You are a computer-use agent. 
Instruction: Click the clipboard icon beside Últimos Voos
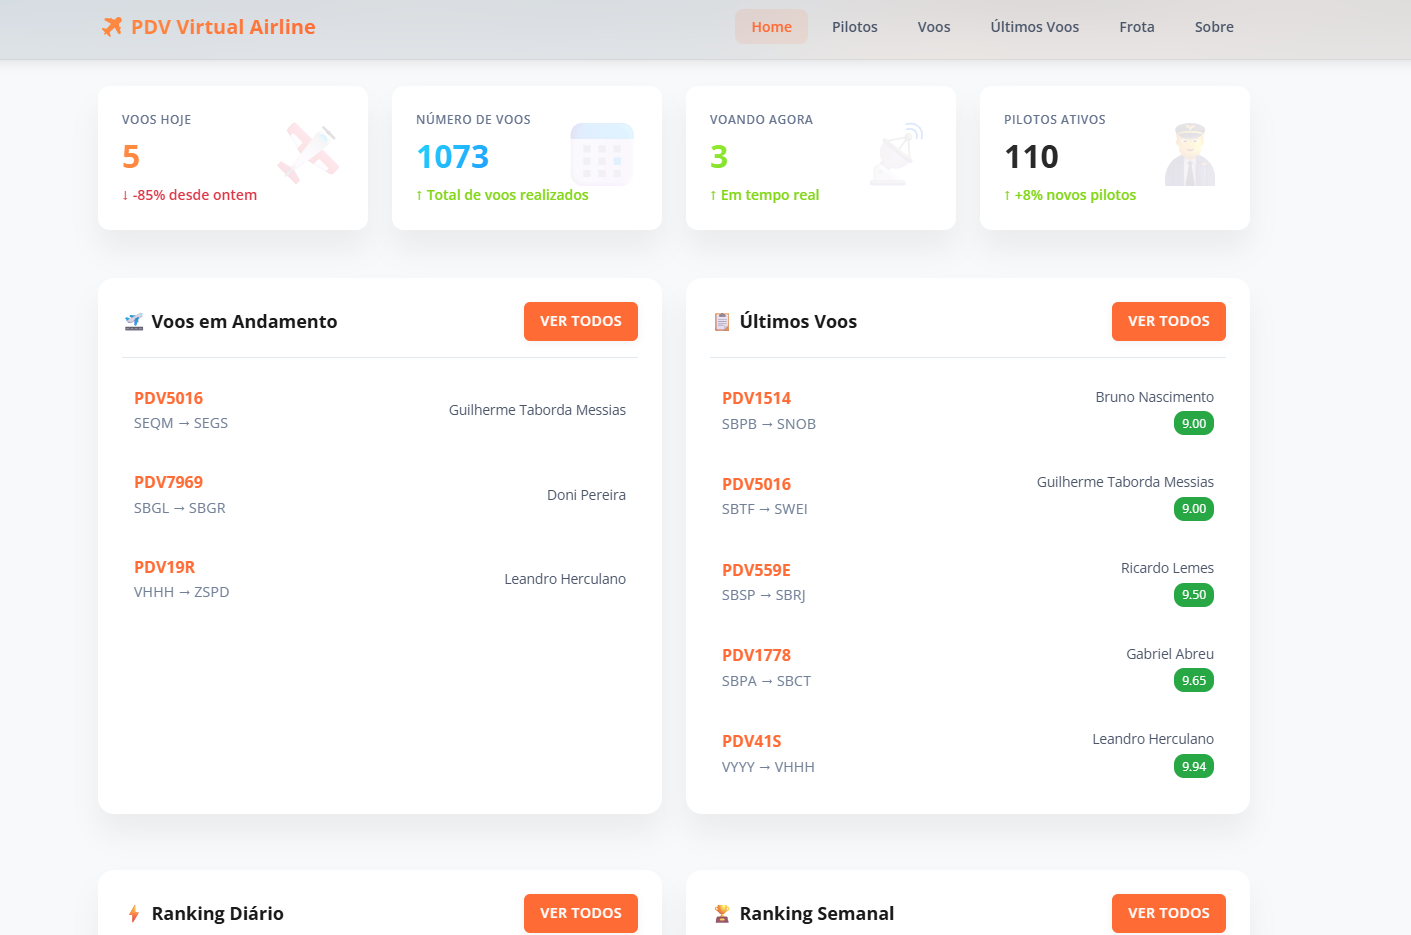pos(722,322)
